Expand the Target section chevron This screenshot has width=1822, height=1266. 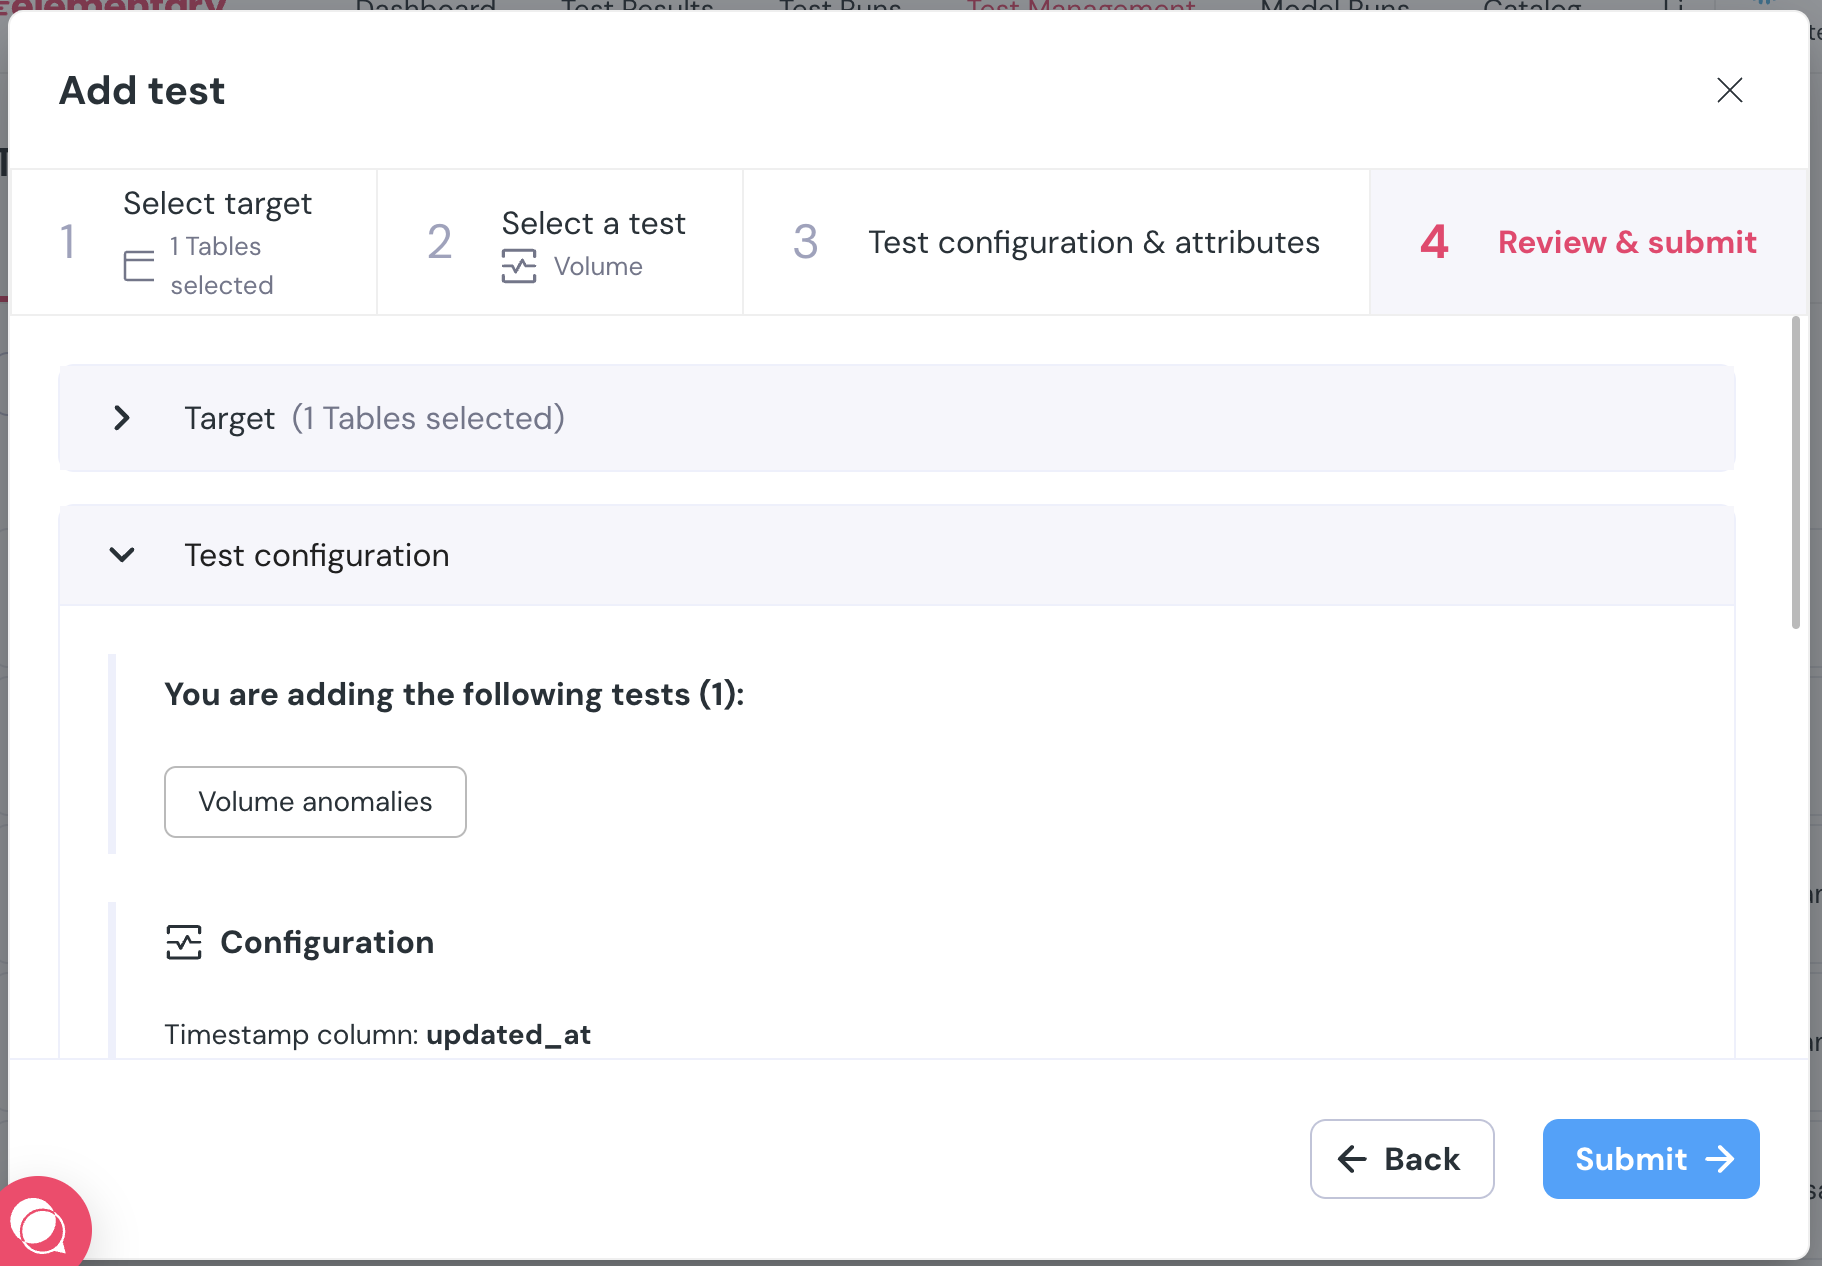click(x=122, y=418)
